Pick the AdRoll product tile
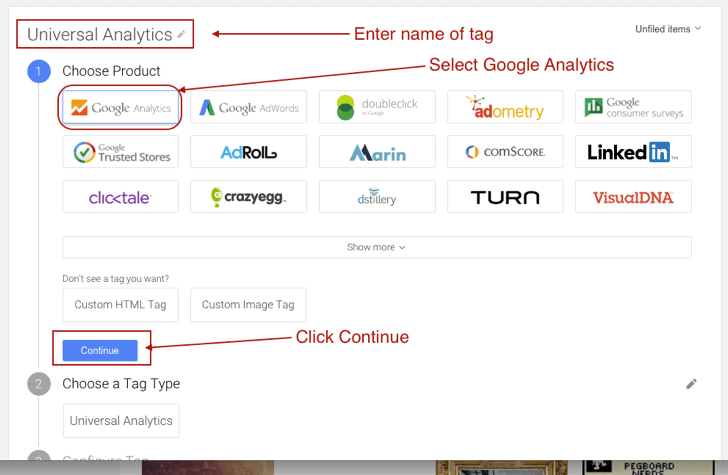Screen dimensions: 728x475 click(248, 152)
